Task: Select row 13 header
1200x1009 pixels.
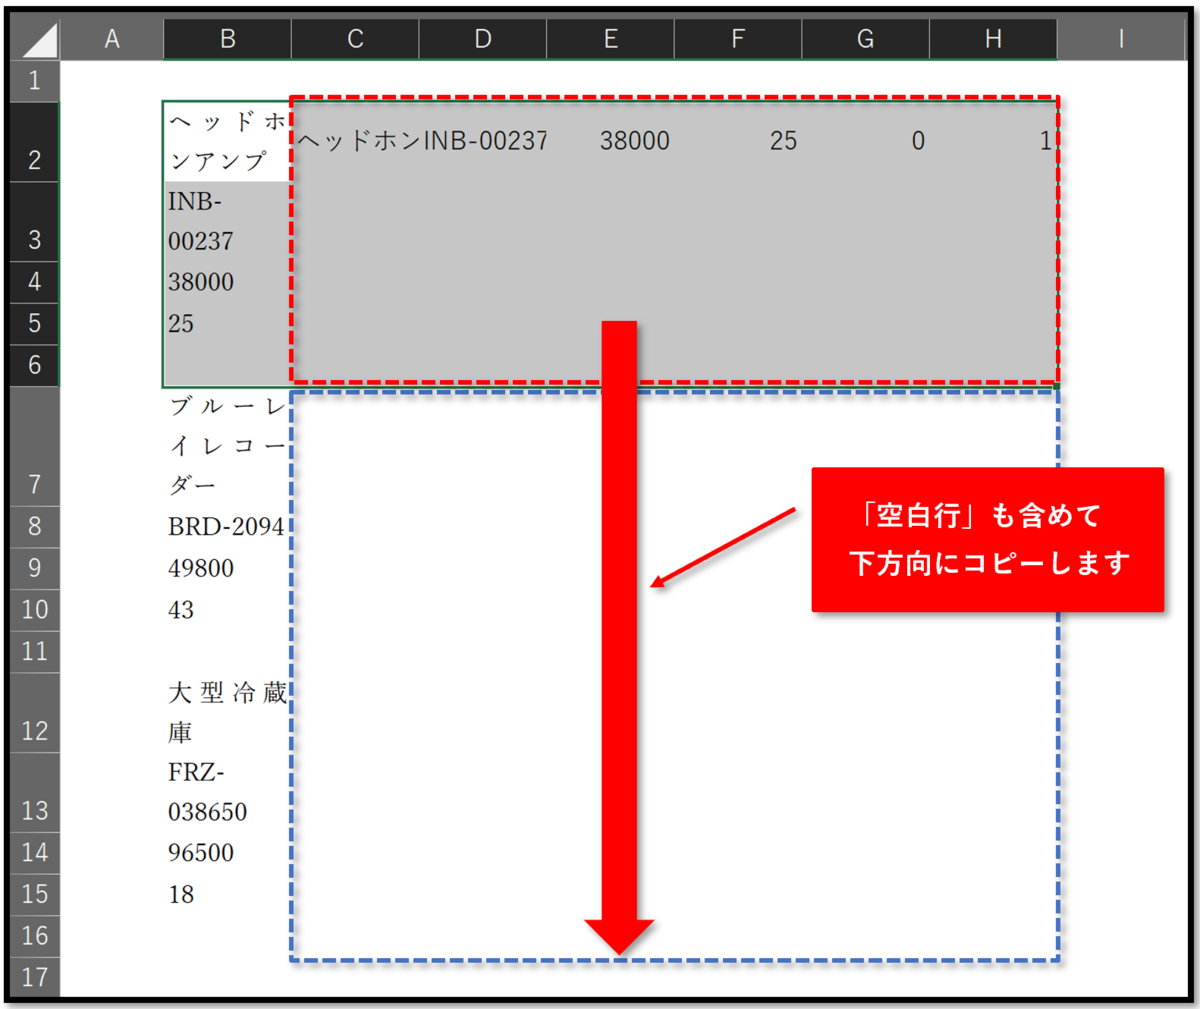Action: point(34,792)
